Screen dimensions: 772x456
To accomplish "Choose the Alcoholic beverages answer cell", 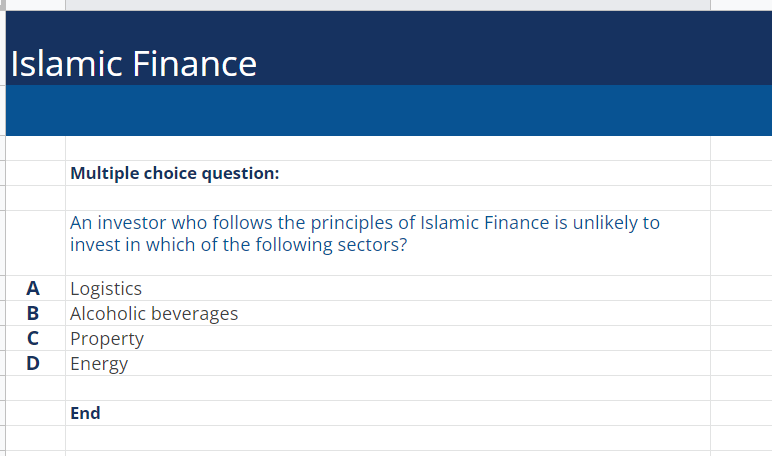I will pos(154,313).
